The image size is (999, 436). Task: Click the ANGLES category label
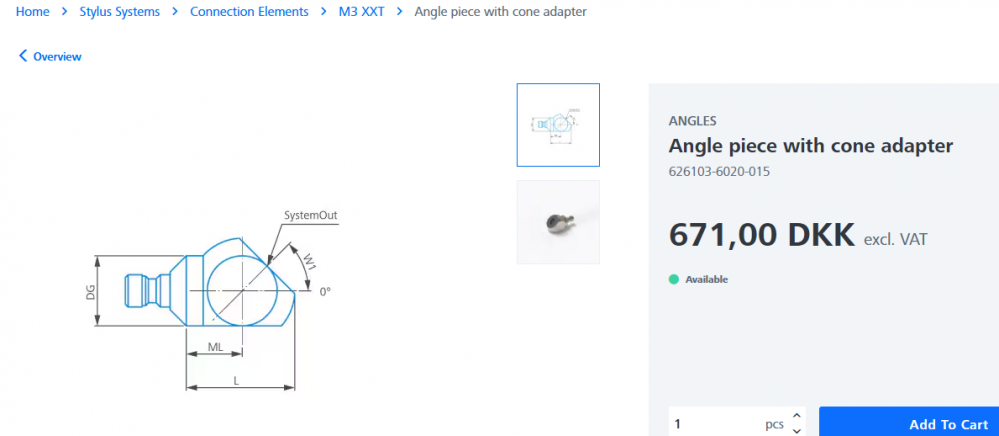[692, 121]
